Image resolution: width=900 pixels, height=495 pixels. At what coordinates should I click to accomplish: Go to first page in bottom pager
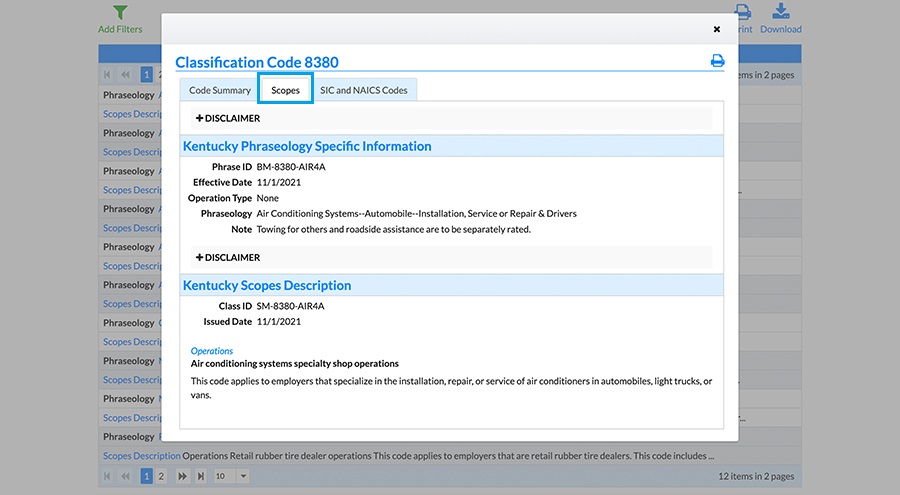click(107, 476)
